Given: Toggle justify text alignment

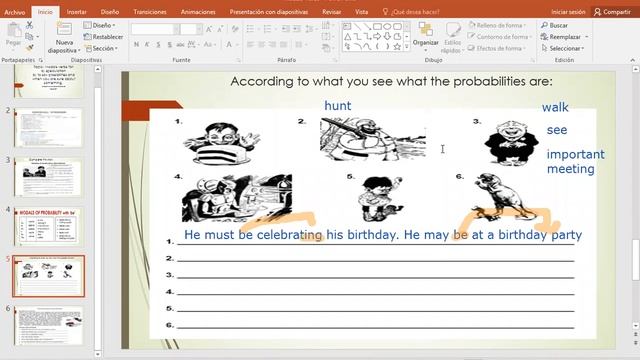Looking at the screenshot, I should pyautogui.click(x=283, y=44).
